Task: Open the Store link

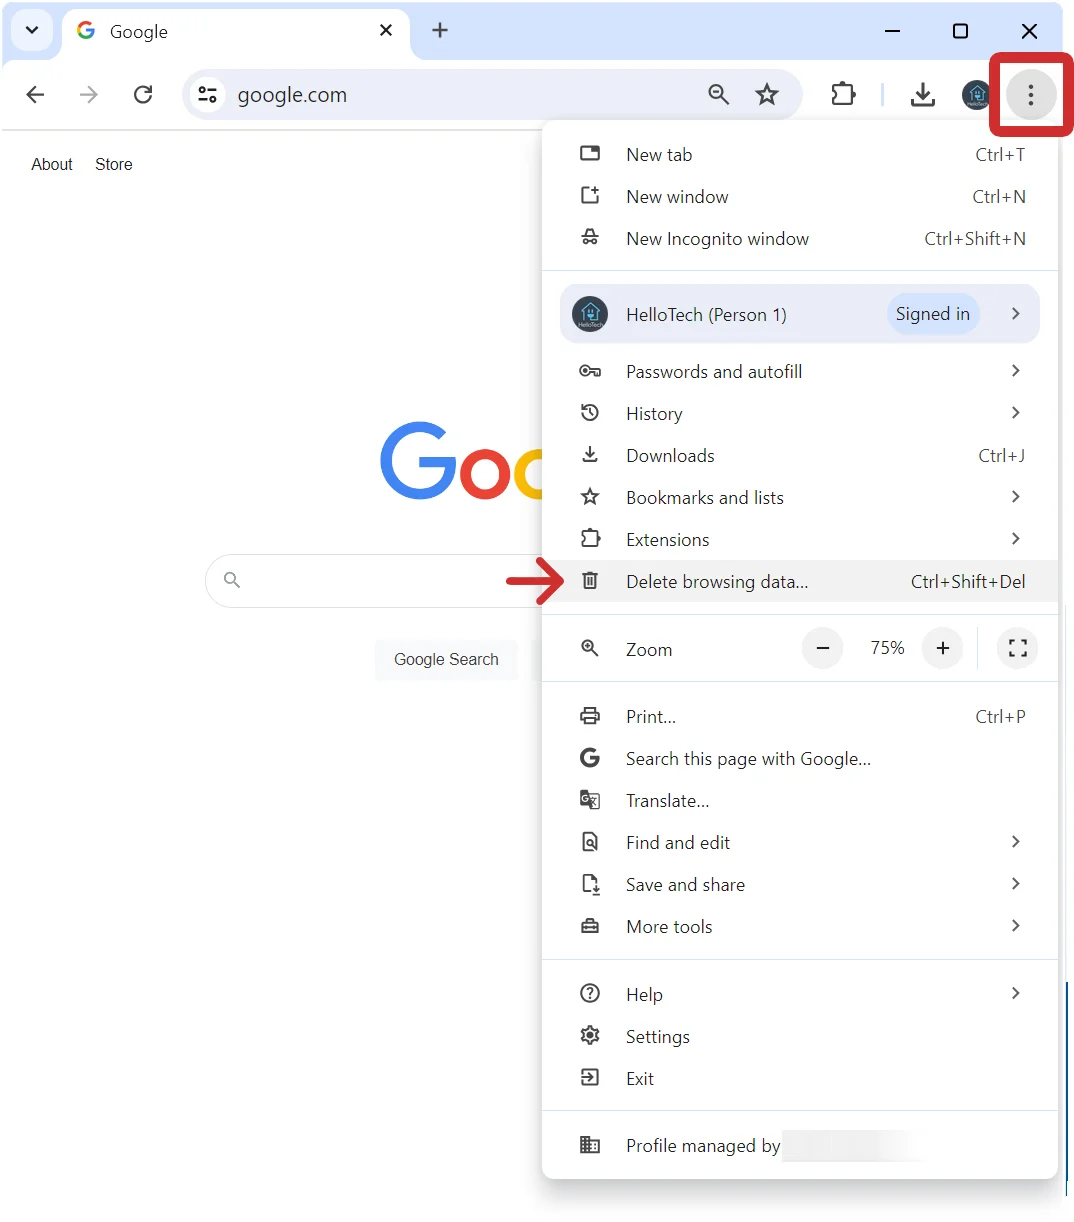Action: pyautogui.click(x=113, y=164)
